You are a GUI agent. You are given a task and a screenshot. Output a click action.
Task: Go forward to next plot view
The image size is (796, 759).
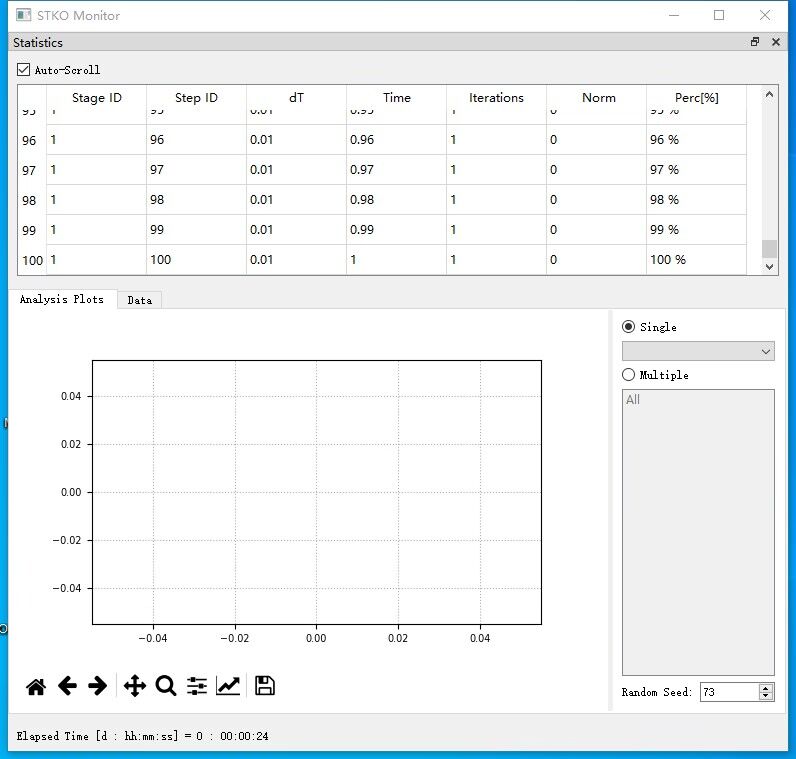pyautogui.click(x=97, y=686)
